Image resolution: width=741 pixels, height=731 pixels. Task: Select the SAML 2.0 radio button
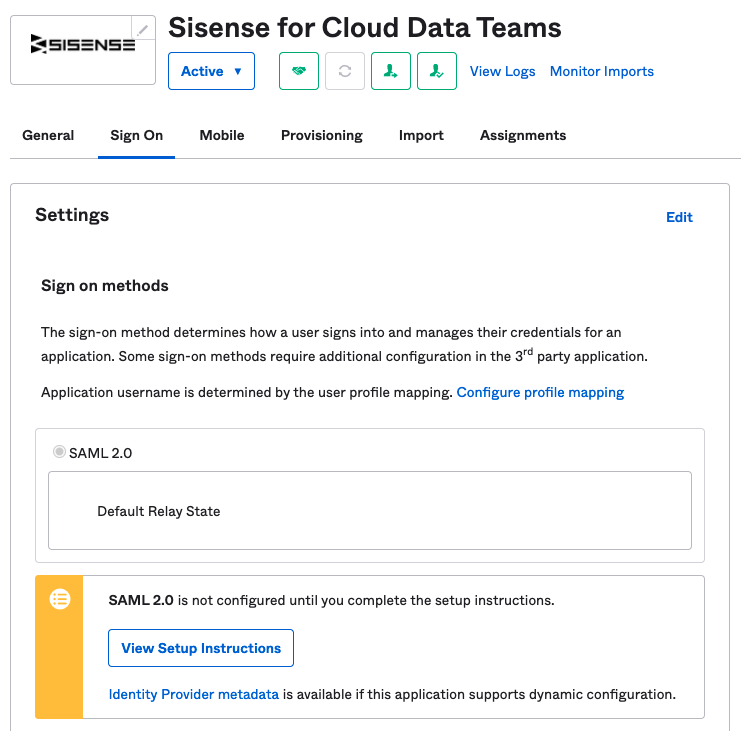59,452
